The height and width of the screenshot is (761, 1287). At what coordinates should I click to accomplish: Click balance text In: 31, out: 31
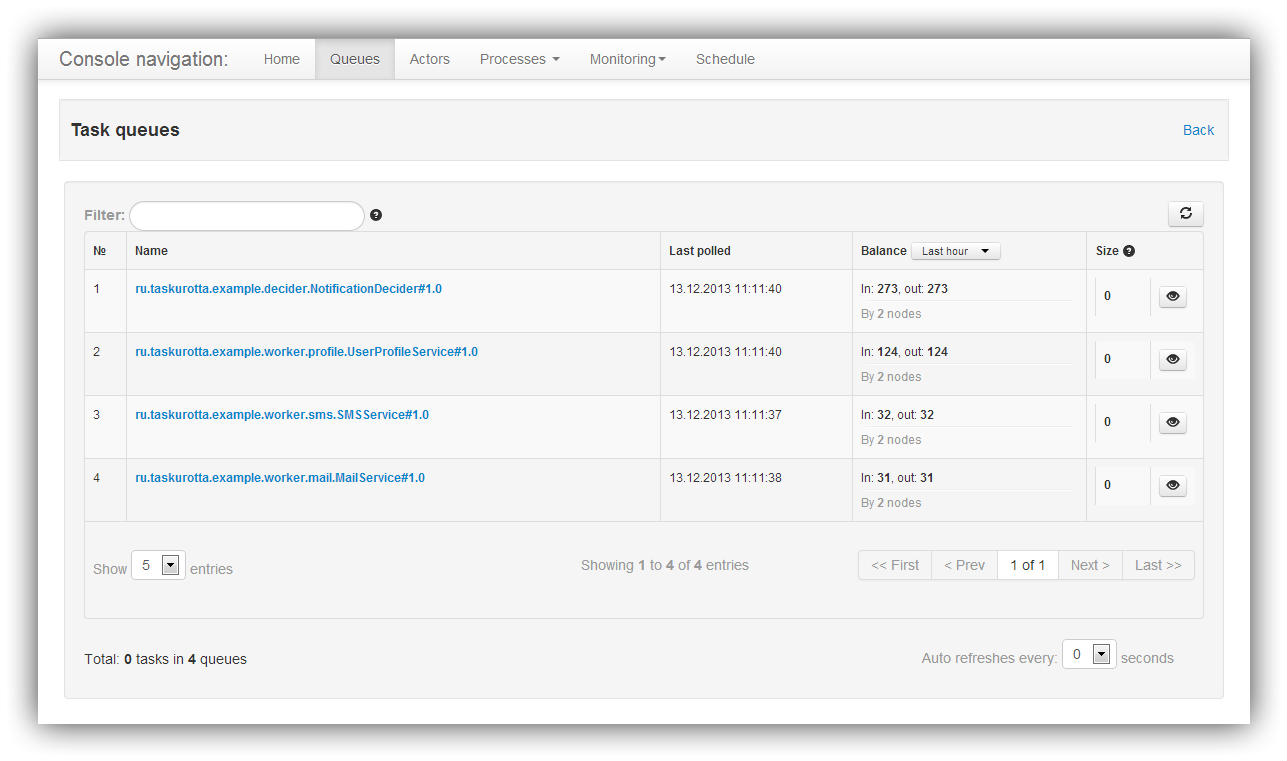tap(897, 478)
